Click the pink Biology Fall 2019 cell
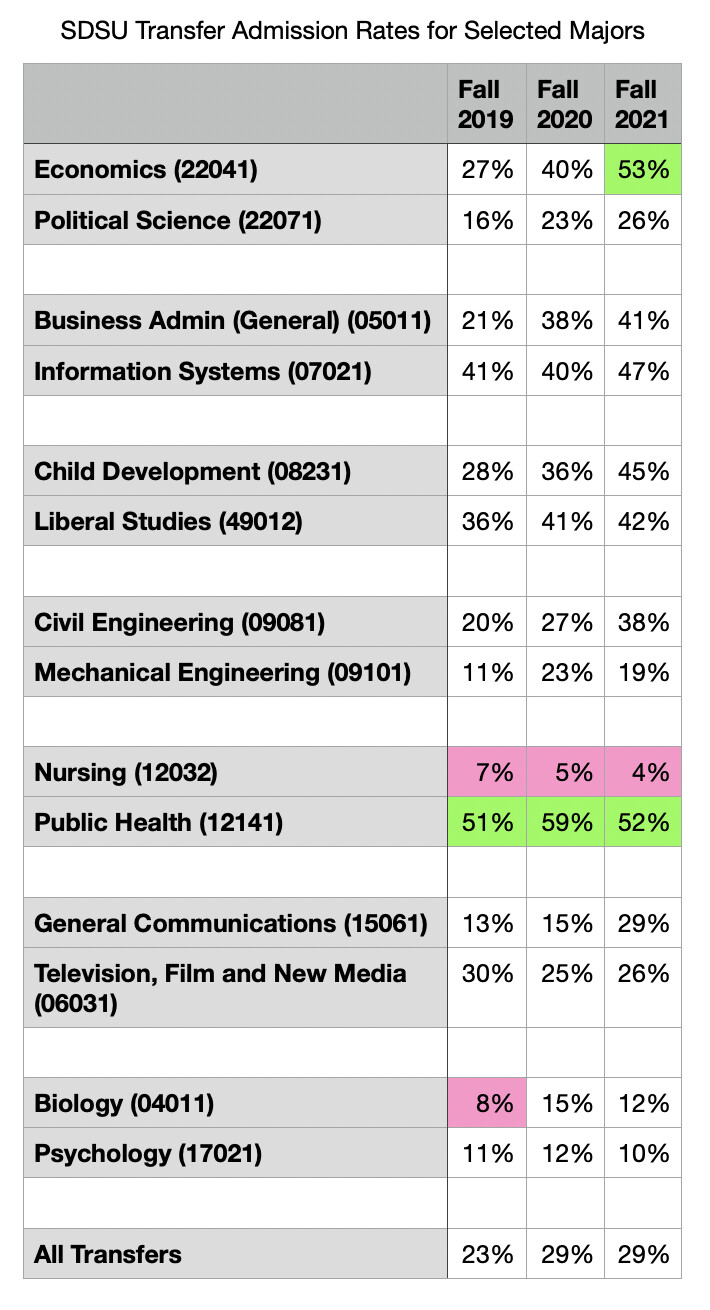Screen dimensions: 710x1310 pyautogui.click(x=486, y=1104)
